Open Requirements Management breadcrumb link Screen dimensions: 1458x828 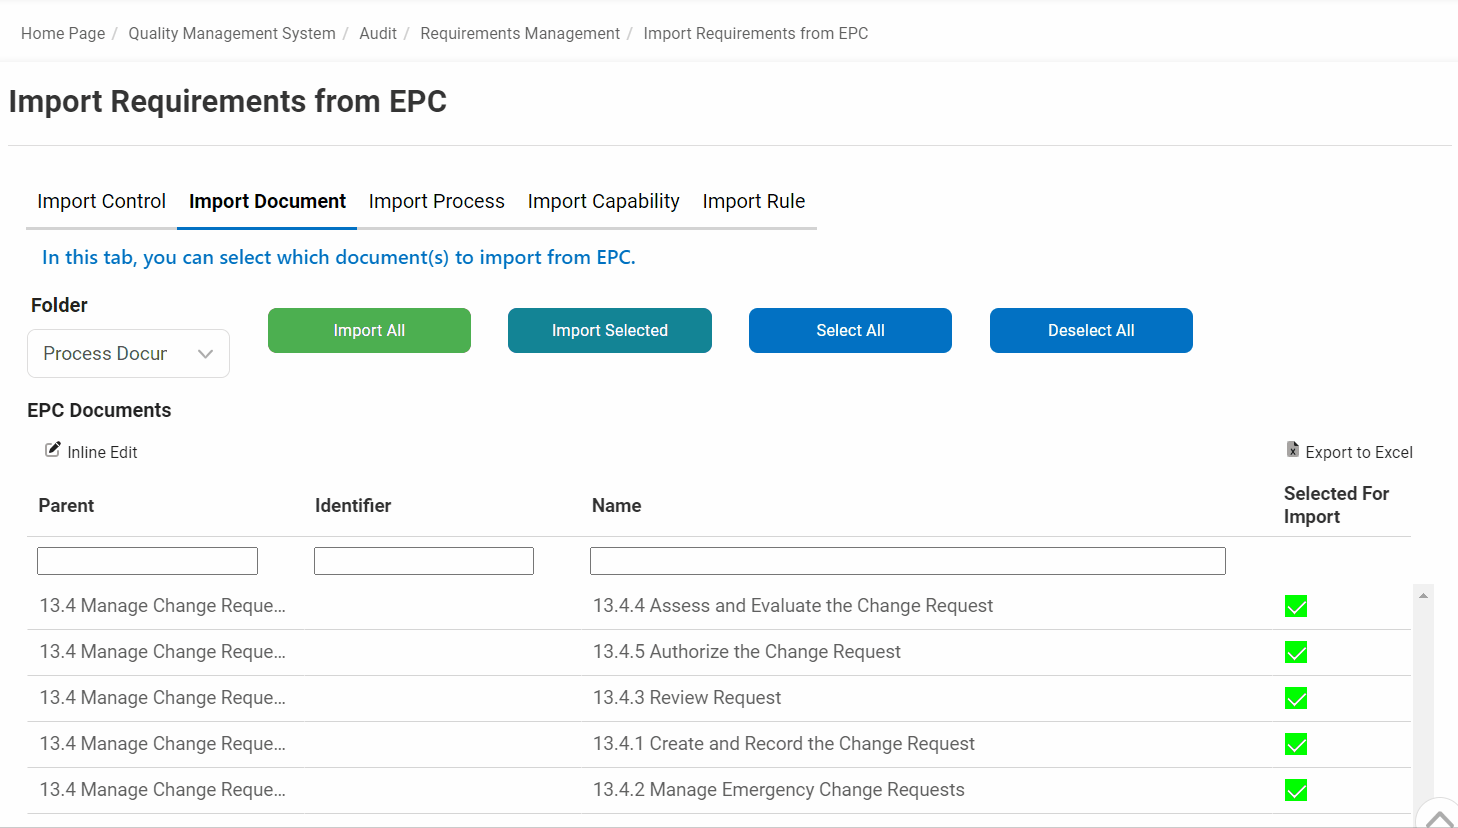[520, 34]
